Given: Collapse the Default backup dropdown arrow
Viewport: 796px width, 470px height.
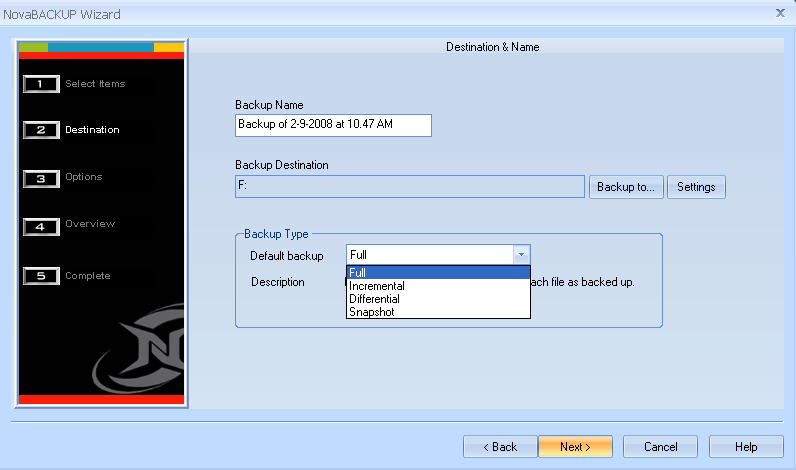Looking at the screenshot, I should (521, 255).
